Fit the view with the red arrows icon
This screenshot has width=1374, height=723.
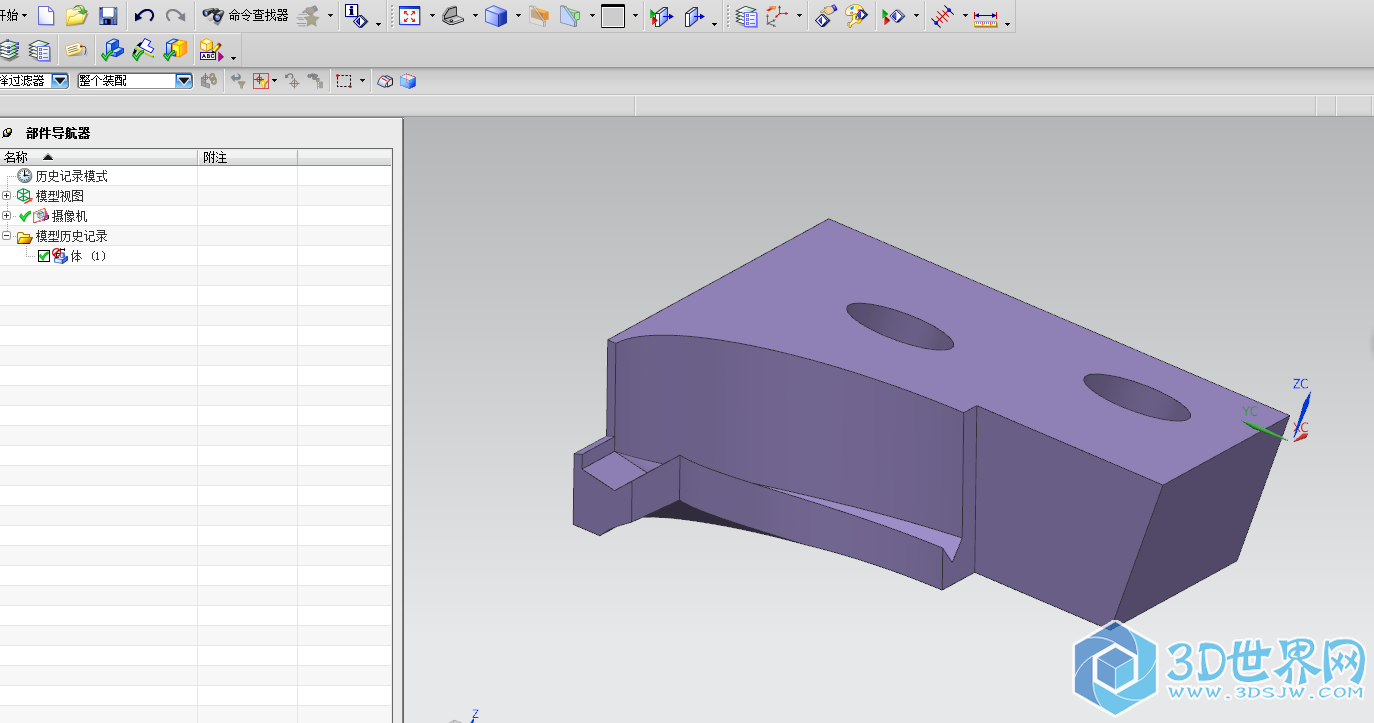(409, 16)
